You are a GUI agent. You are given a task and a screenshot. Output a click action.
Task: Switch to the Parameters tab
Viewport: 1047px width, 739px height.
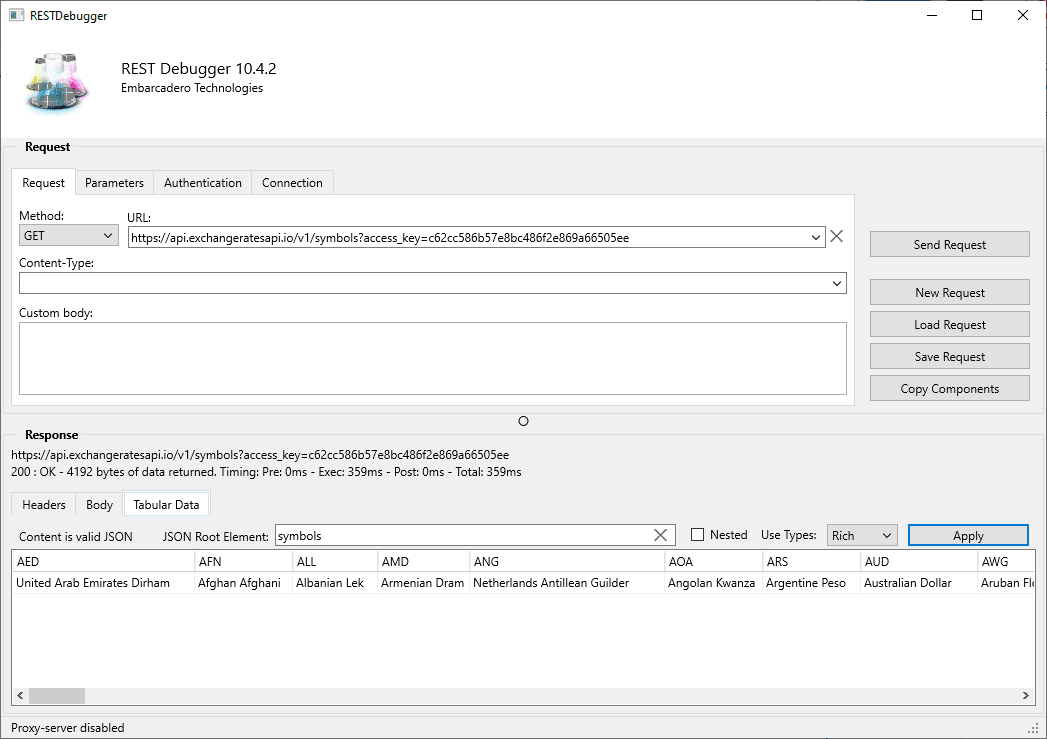[x=114, y=183]
